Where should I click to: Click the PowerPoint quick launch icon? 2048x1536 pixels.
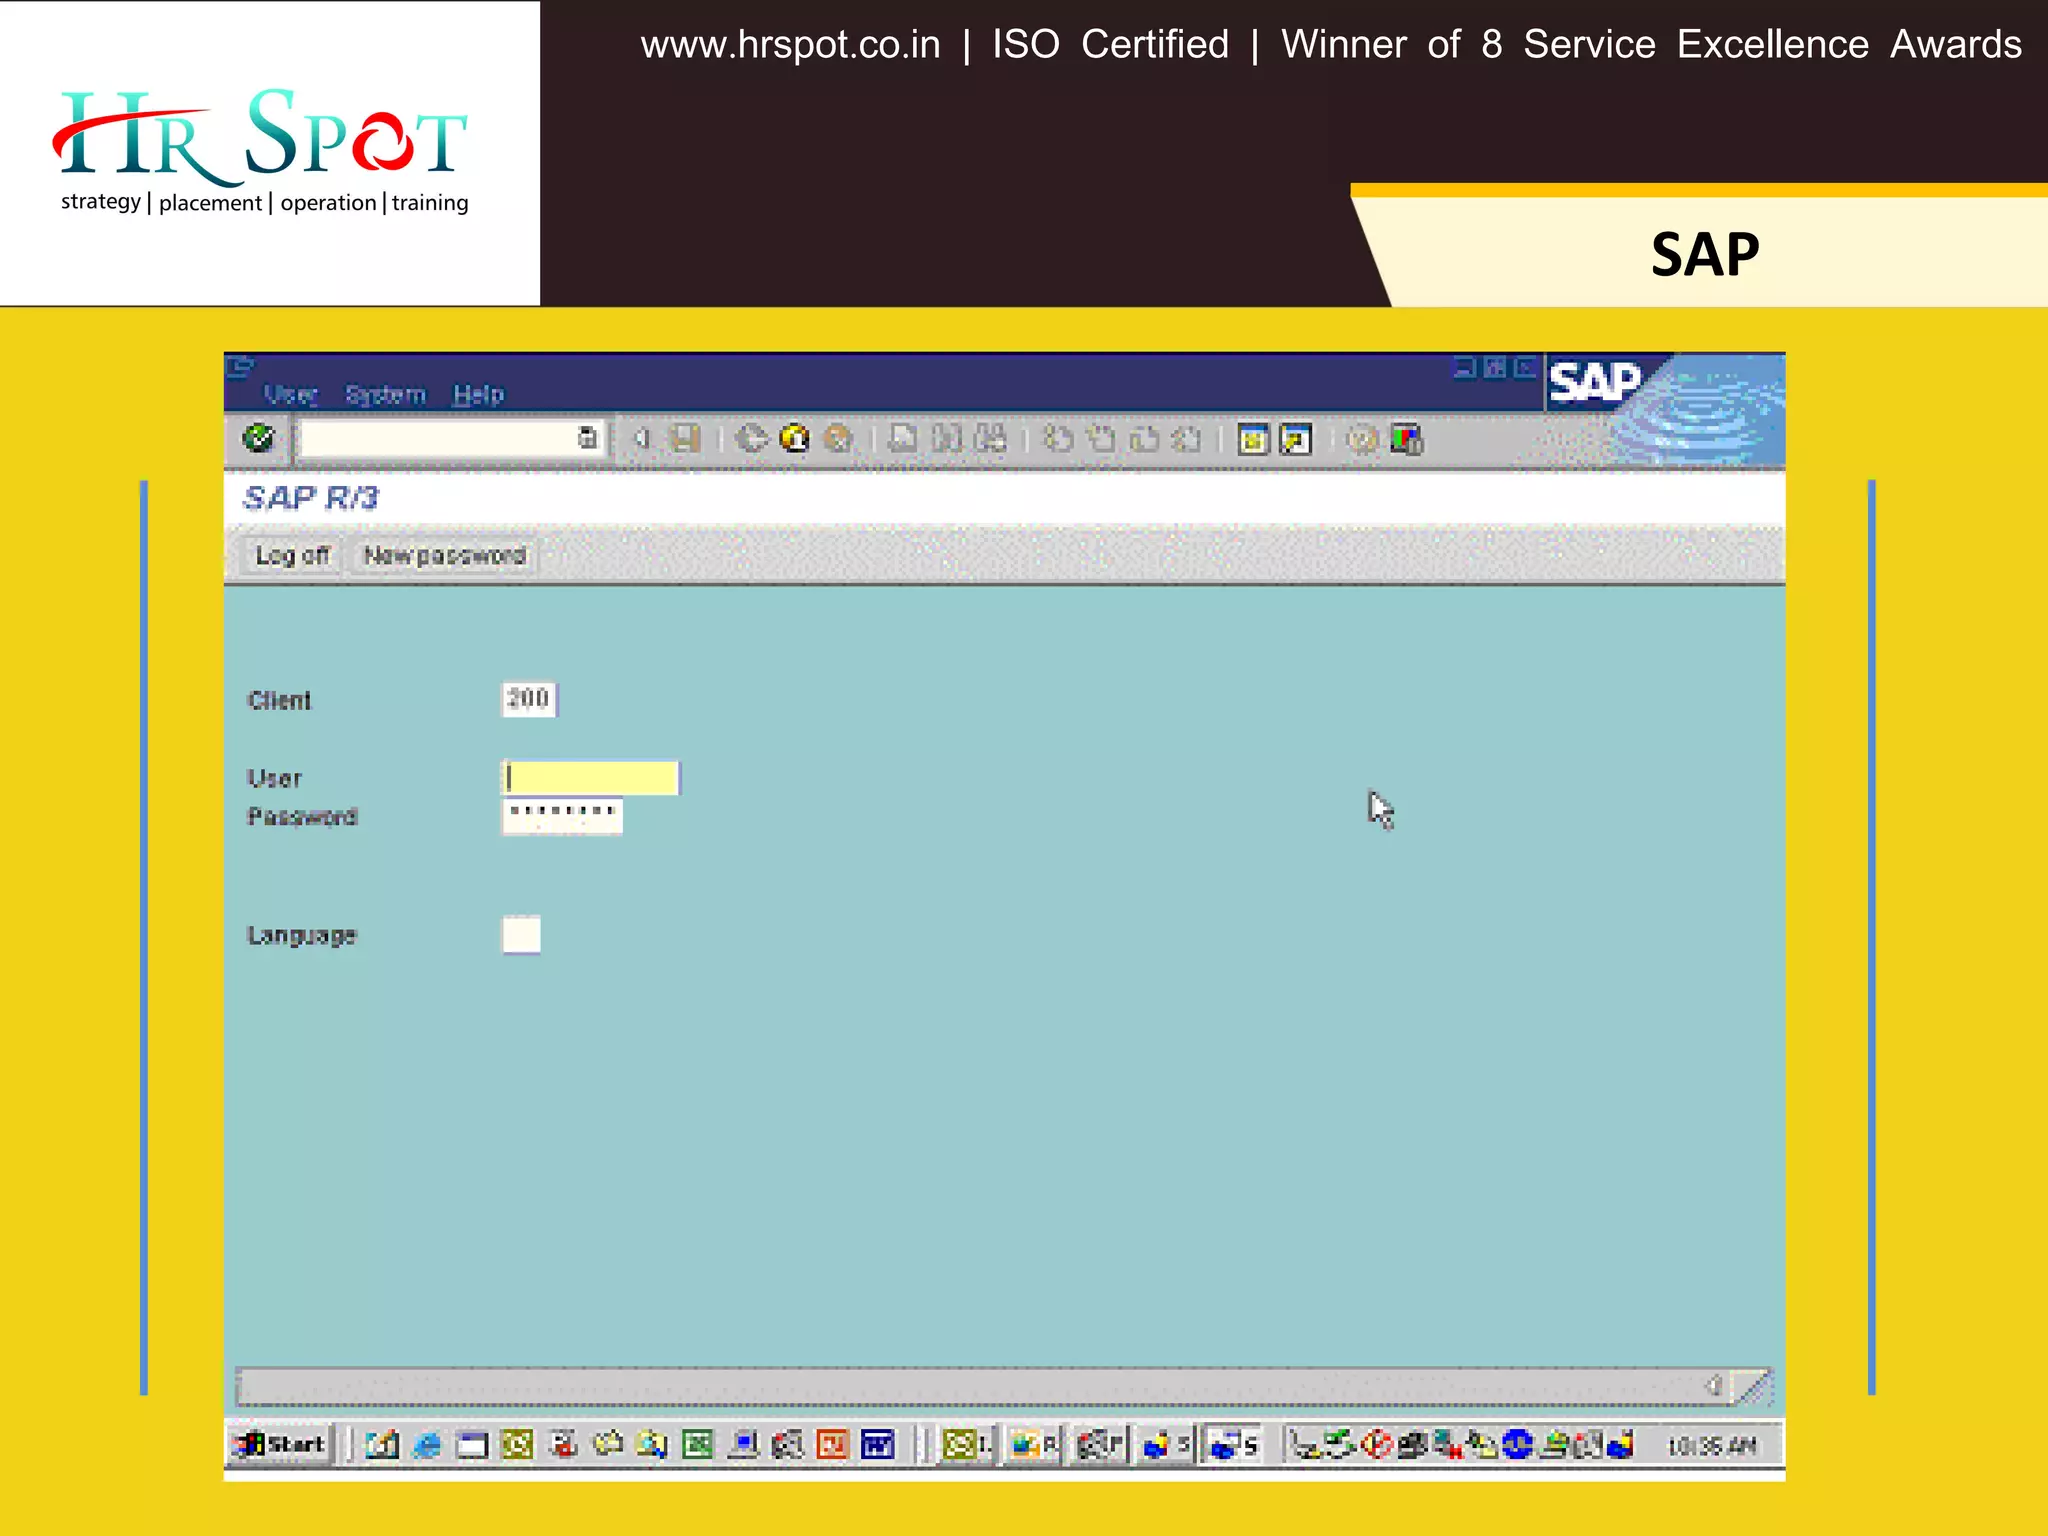[x=832, y=1445]
